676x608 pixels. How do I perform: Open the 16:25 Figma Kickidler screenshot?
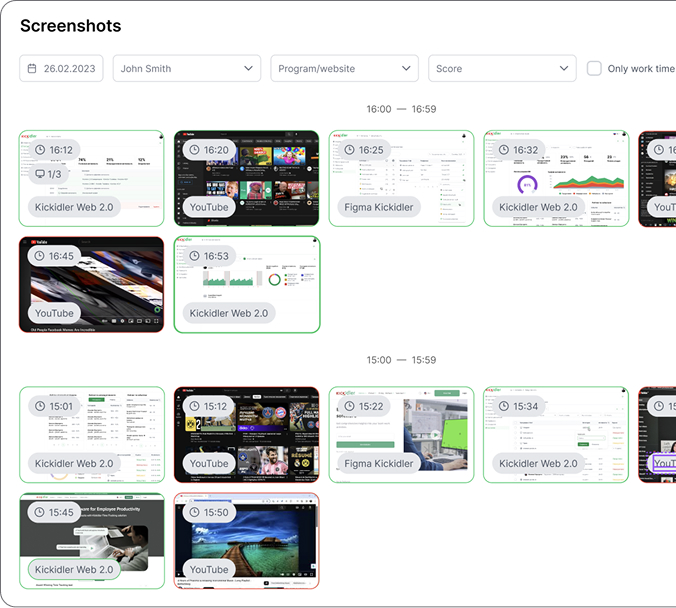click(401, 179)
